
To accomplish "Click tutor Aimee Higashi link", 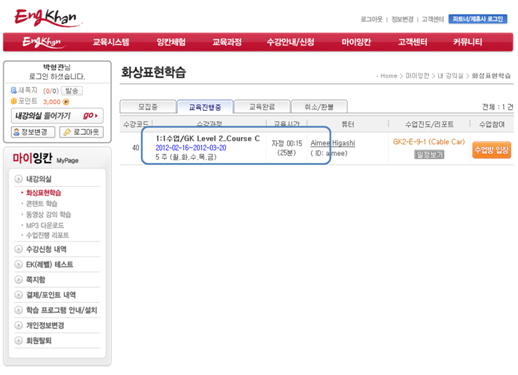I will [x=333, y=143].
